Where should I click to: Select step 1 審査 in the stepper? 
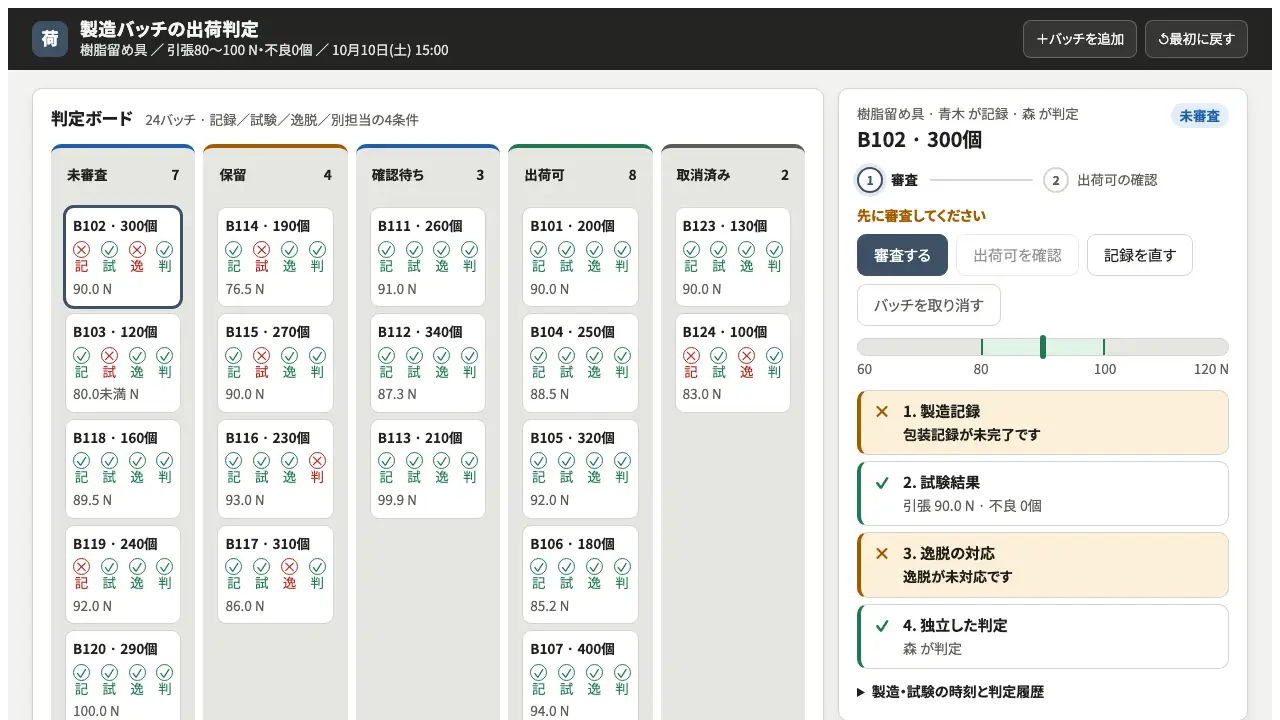tap(888, 180)
